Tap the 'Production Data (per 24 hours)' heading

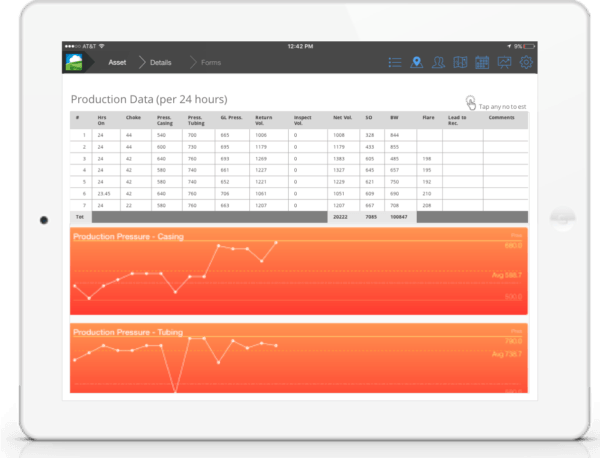[x=149, y=99]
